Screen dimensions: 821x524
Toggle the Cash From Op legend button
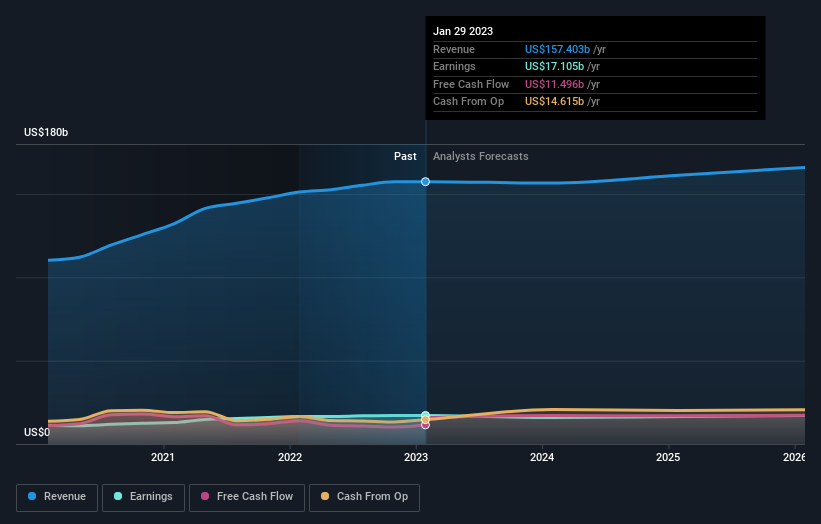click(364, 497)
